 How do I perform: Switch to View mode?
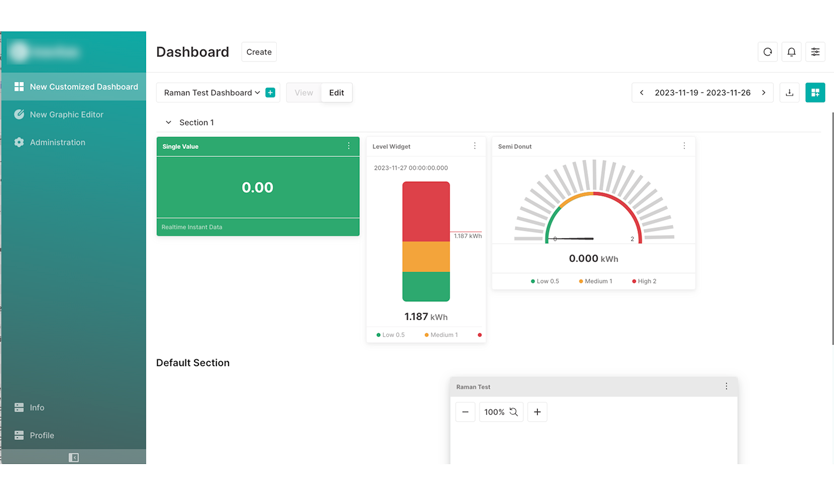(x=304, y=93)
